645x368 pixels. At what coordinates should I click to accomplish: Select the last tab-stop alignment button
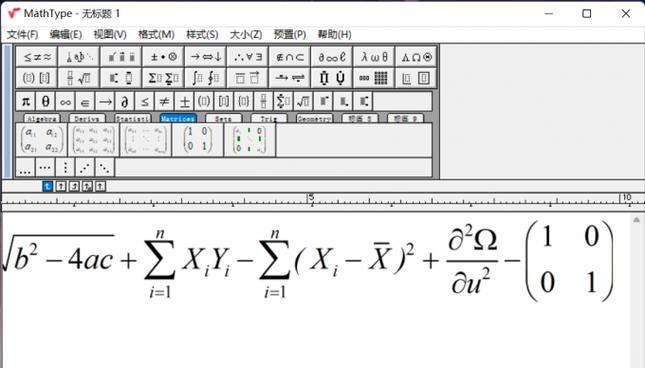(100, 186)
